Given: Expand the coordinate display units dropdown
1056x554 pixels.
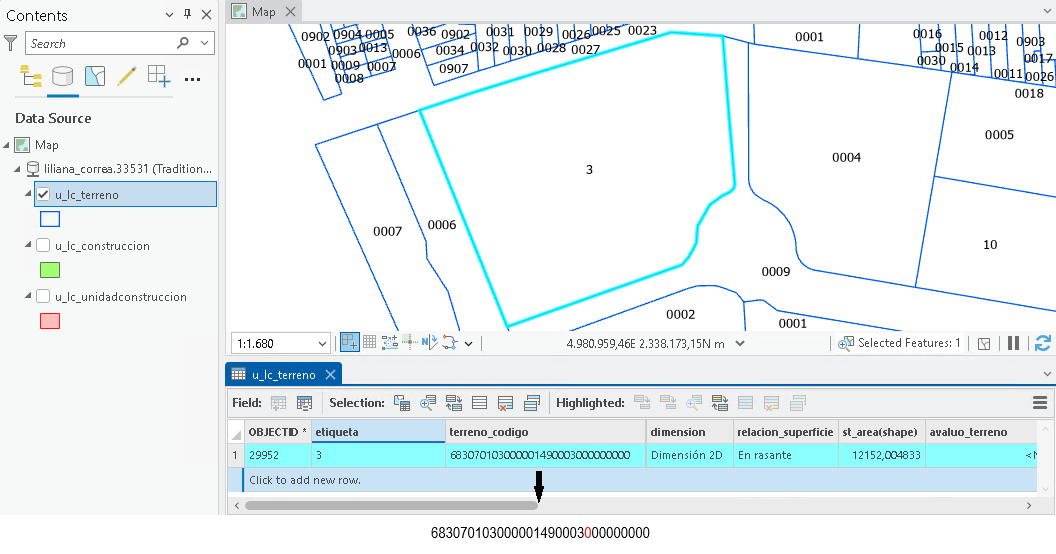Looking at the screenshot, I should (739, 343).
